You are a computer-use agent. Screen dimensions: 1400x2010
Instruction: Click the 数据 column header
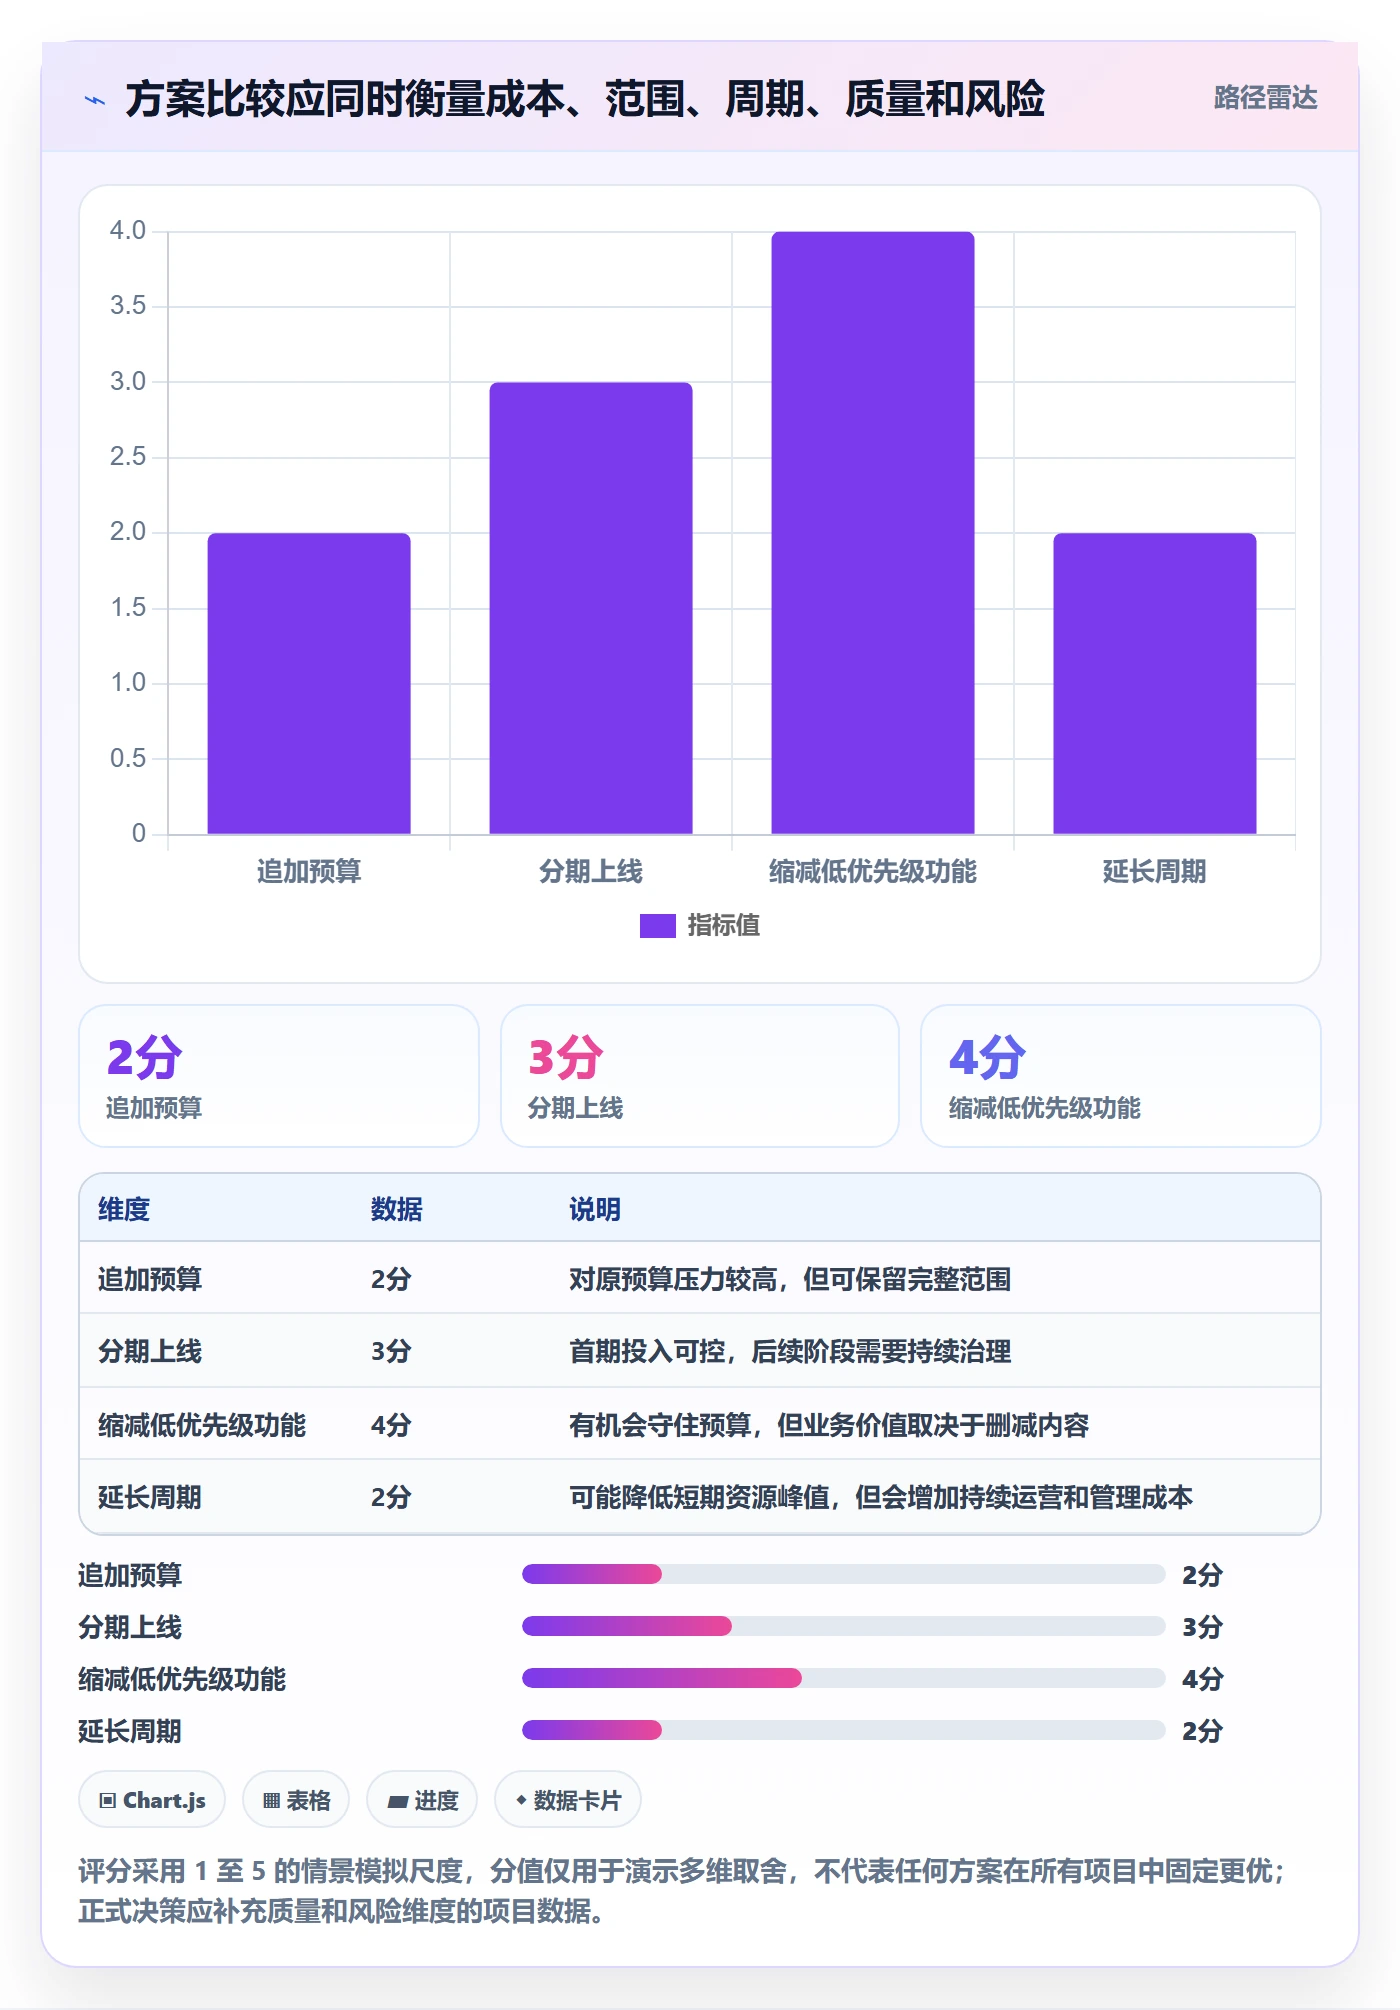pos(397,1209)
